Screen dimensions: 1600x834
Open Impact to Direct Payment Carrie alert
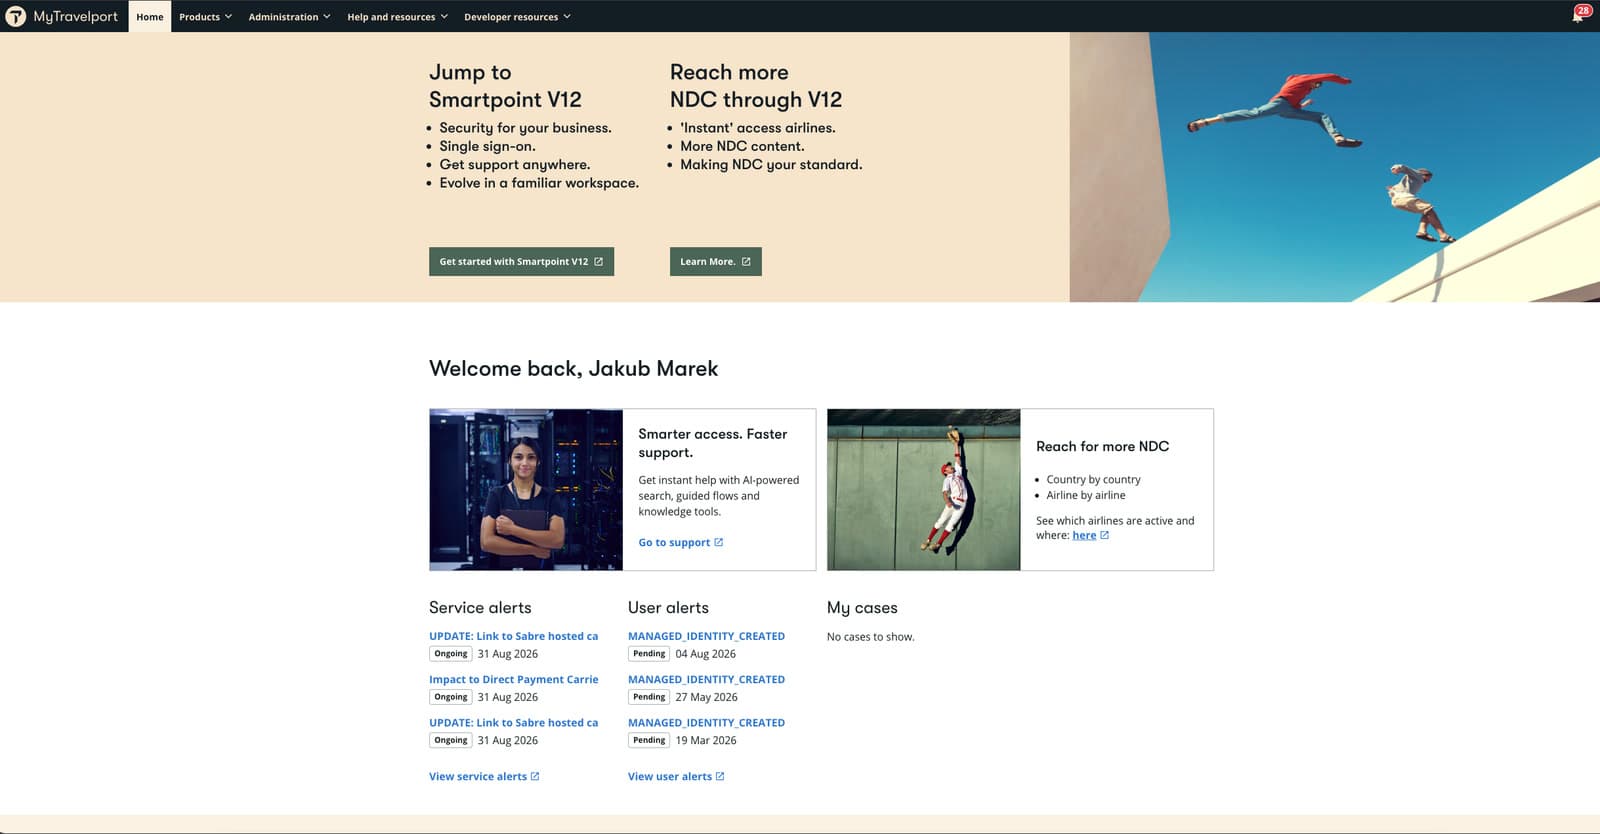coord(514,680)
